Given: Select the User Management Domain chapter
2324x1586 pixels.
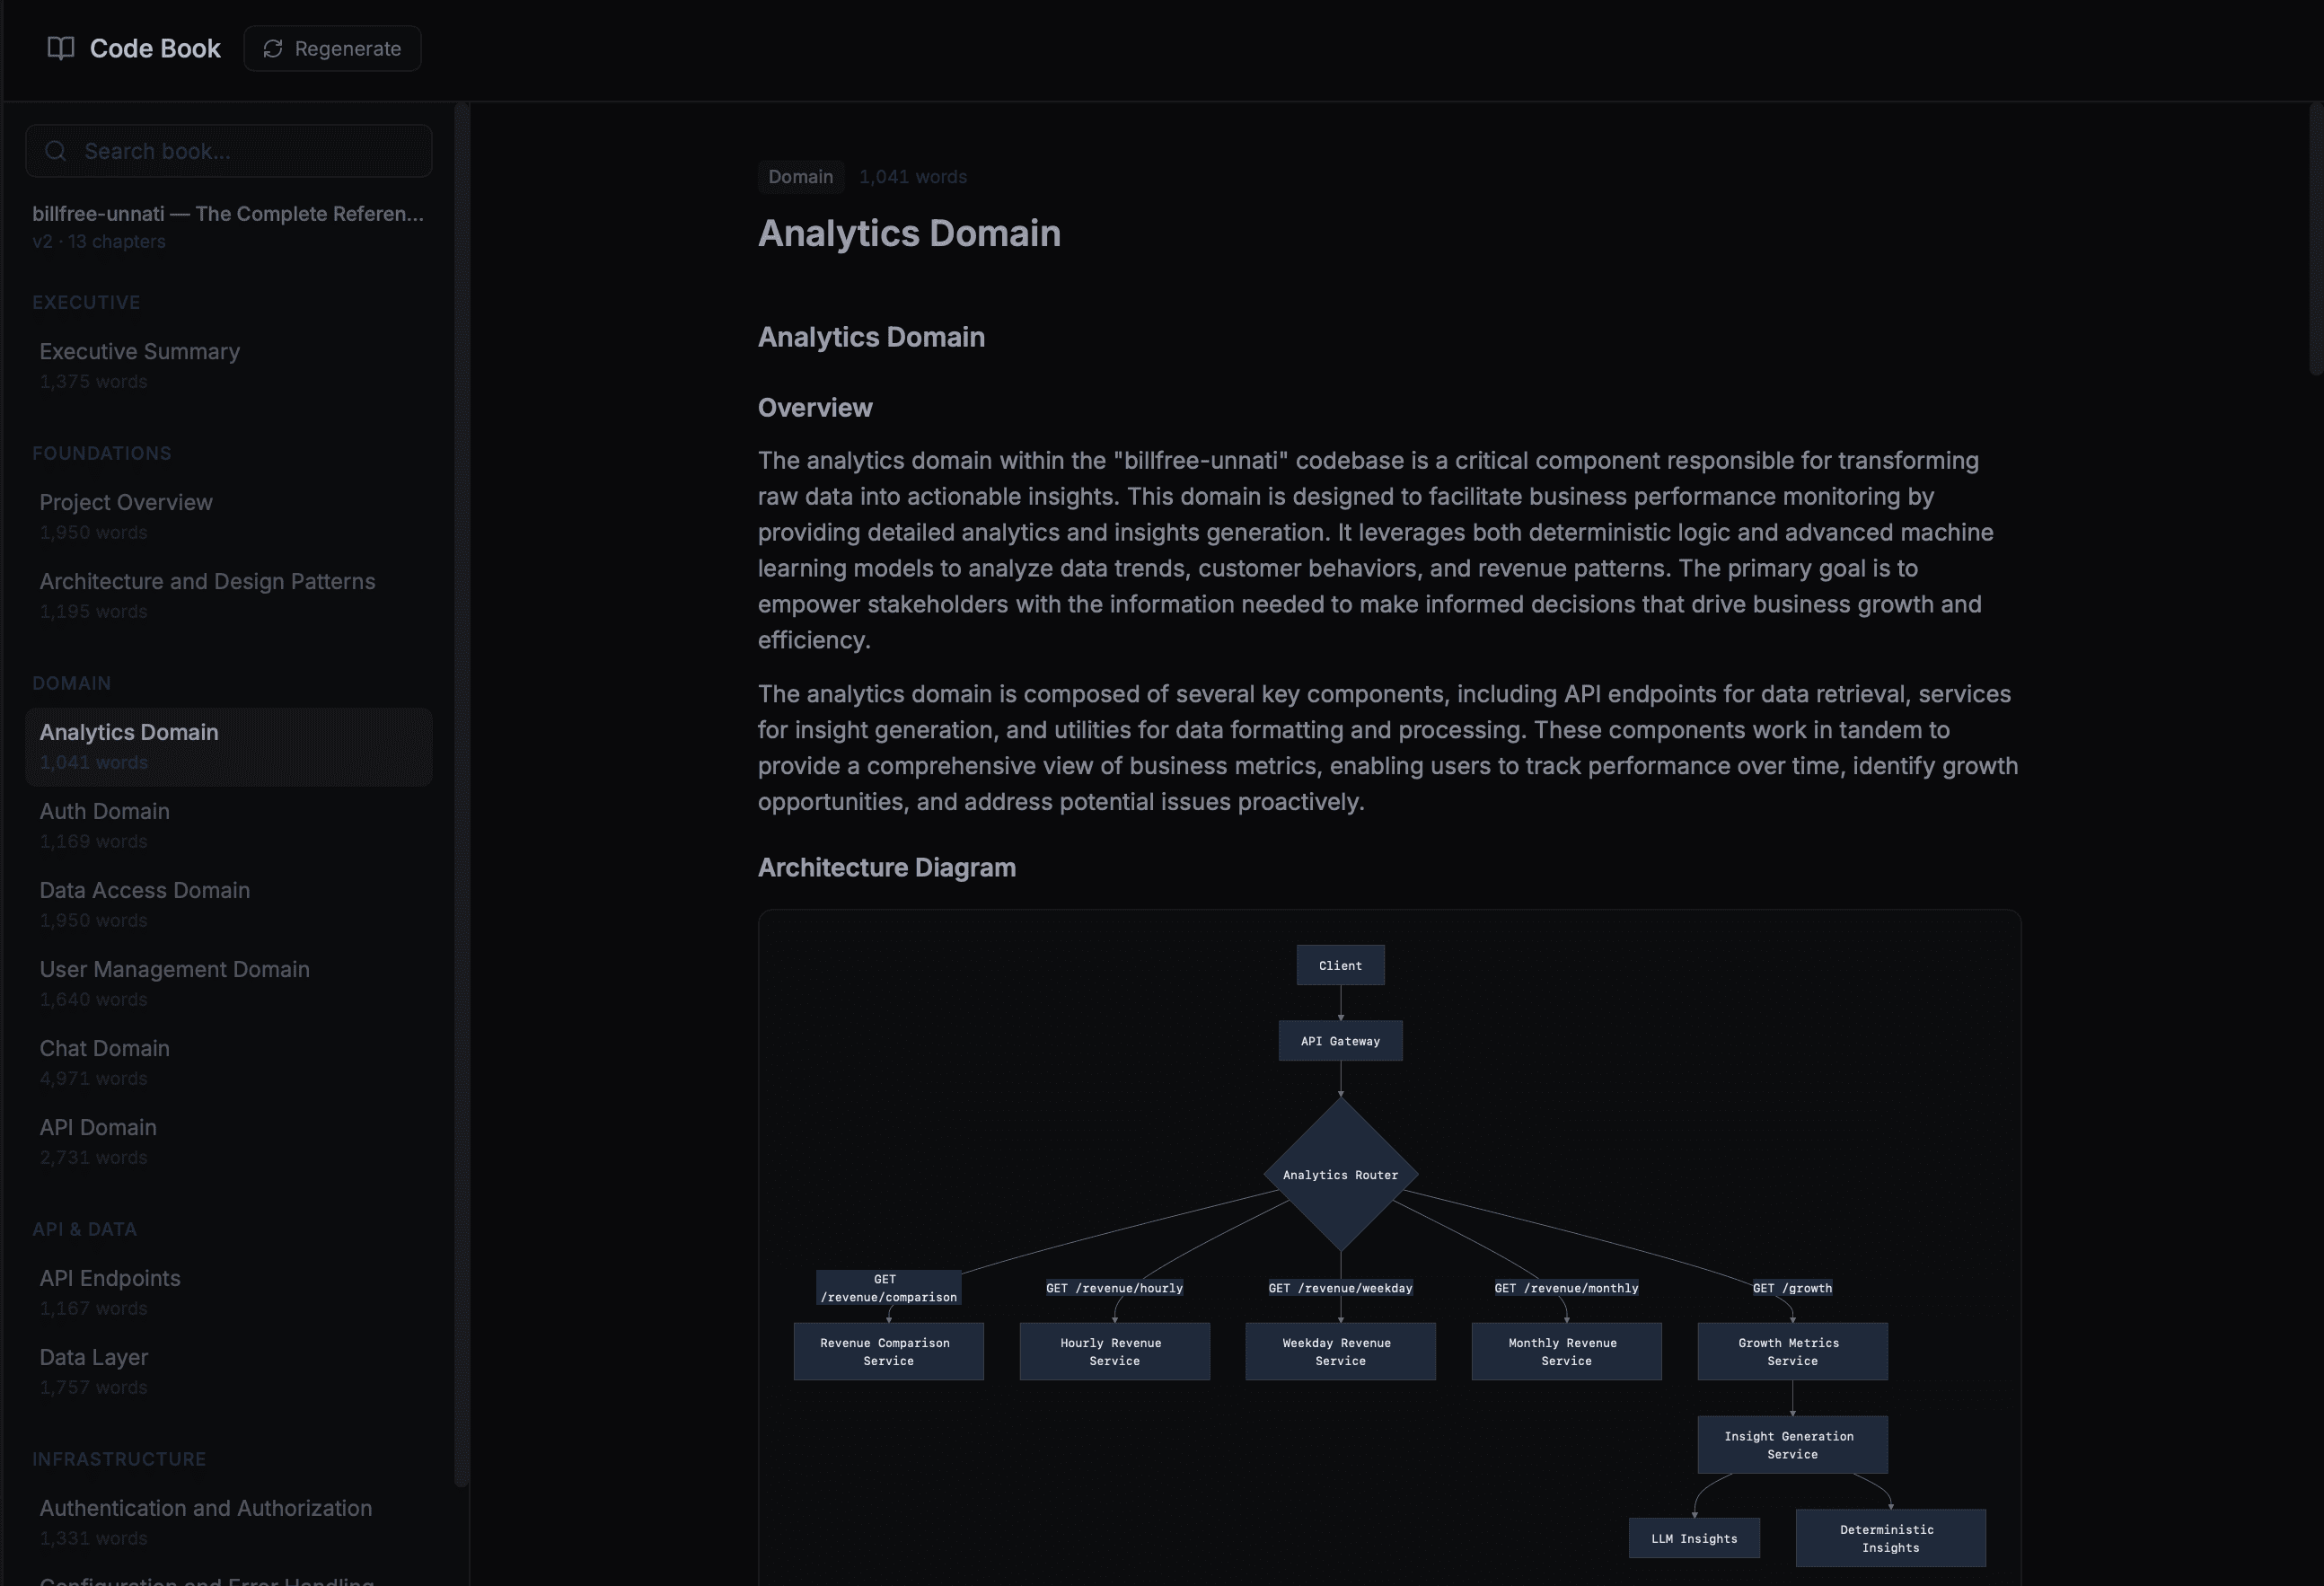Looking at the screenshot, I should [174, 969].
